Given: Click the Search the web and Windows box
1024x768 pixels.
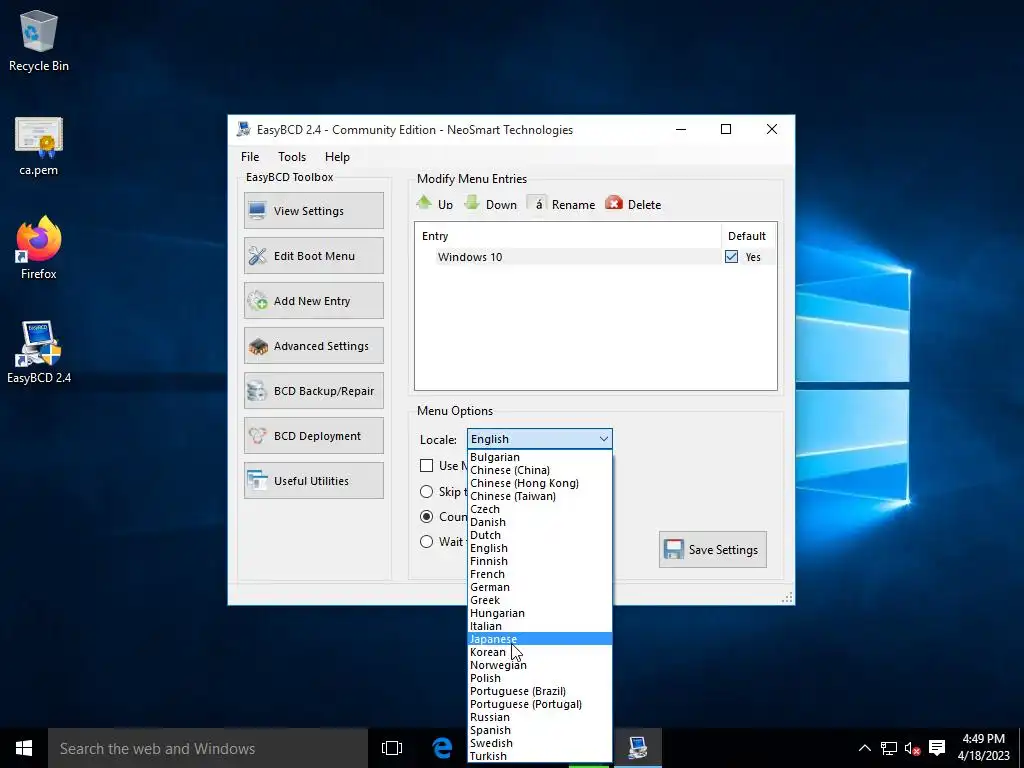Looking at the screenshot, I should (208, 748).
